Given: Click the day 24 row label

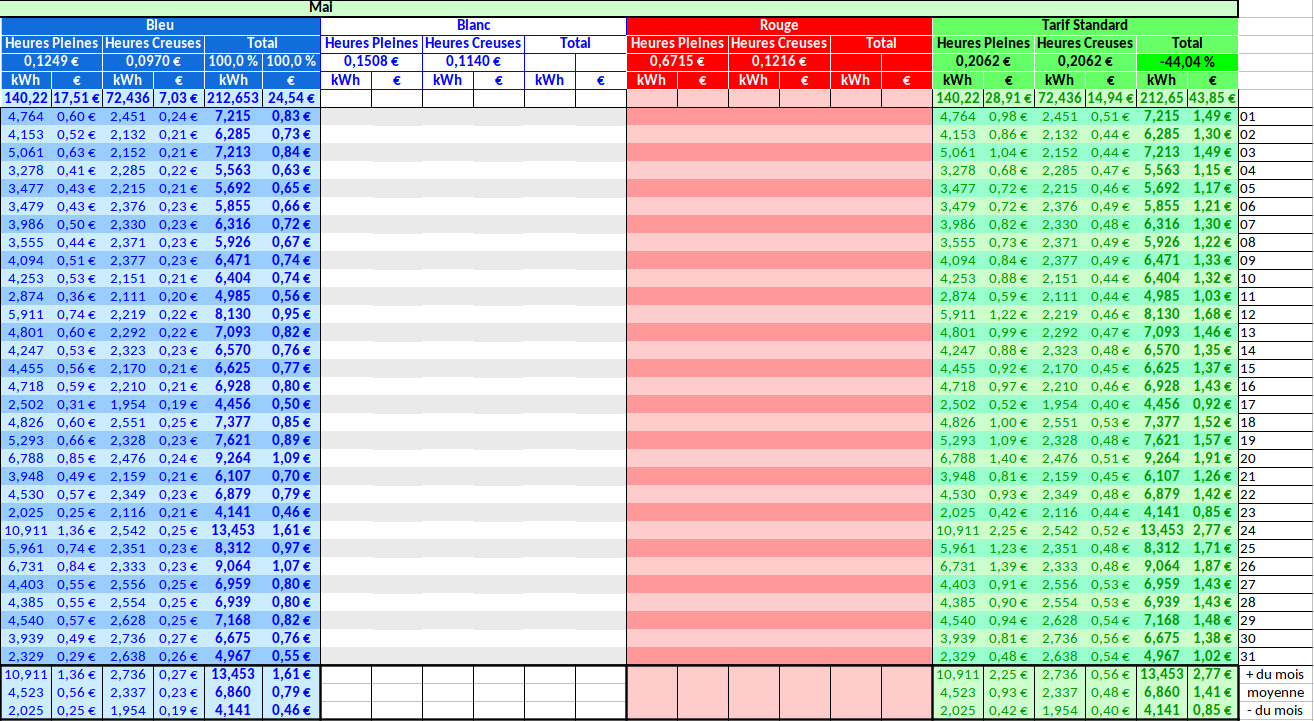Looking at the screenshot, I should (1247, 531).
